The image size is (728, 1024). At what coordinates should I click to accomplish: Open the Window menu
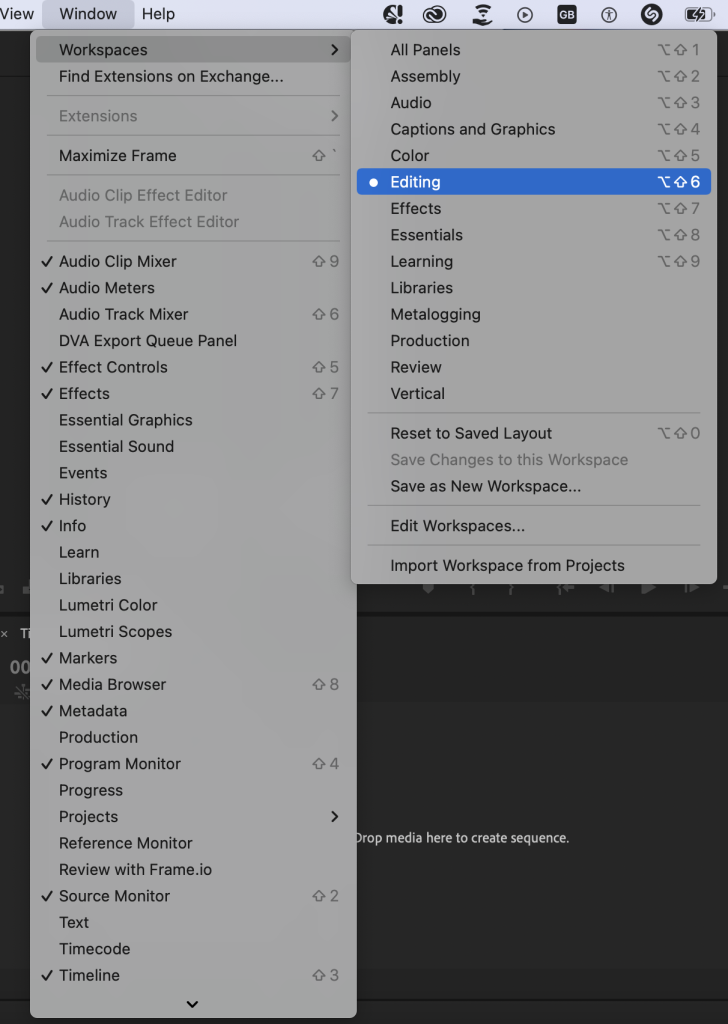[88, 14]
